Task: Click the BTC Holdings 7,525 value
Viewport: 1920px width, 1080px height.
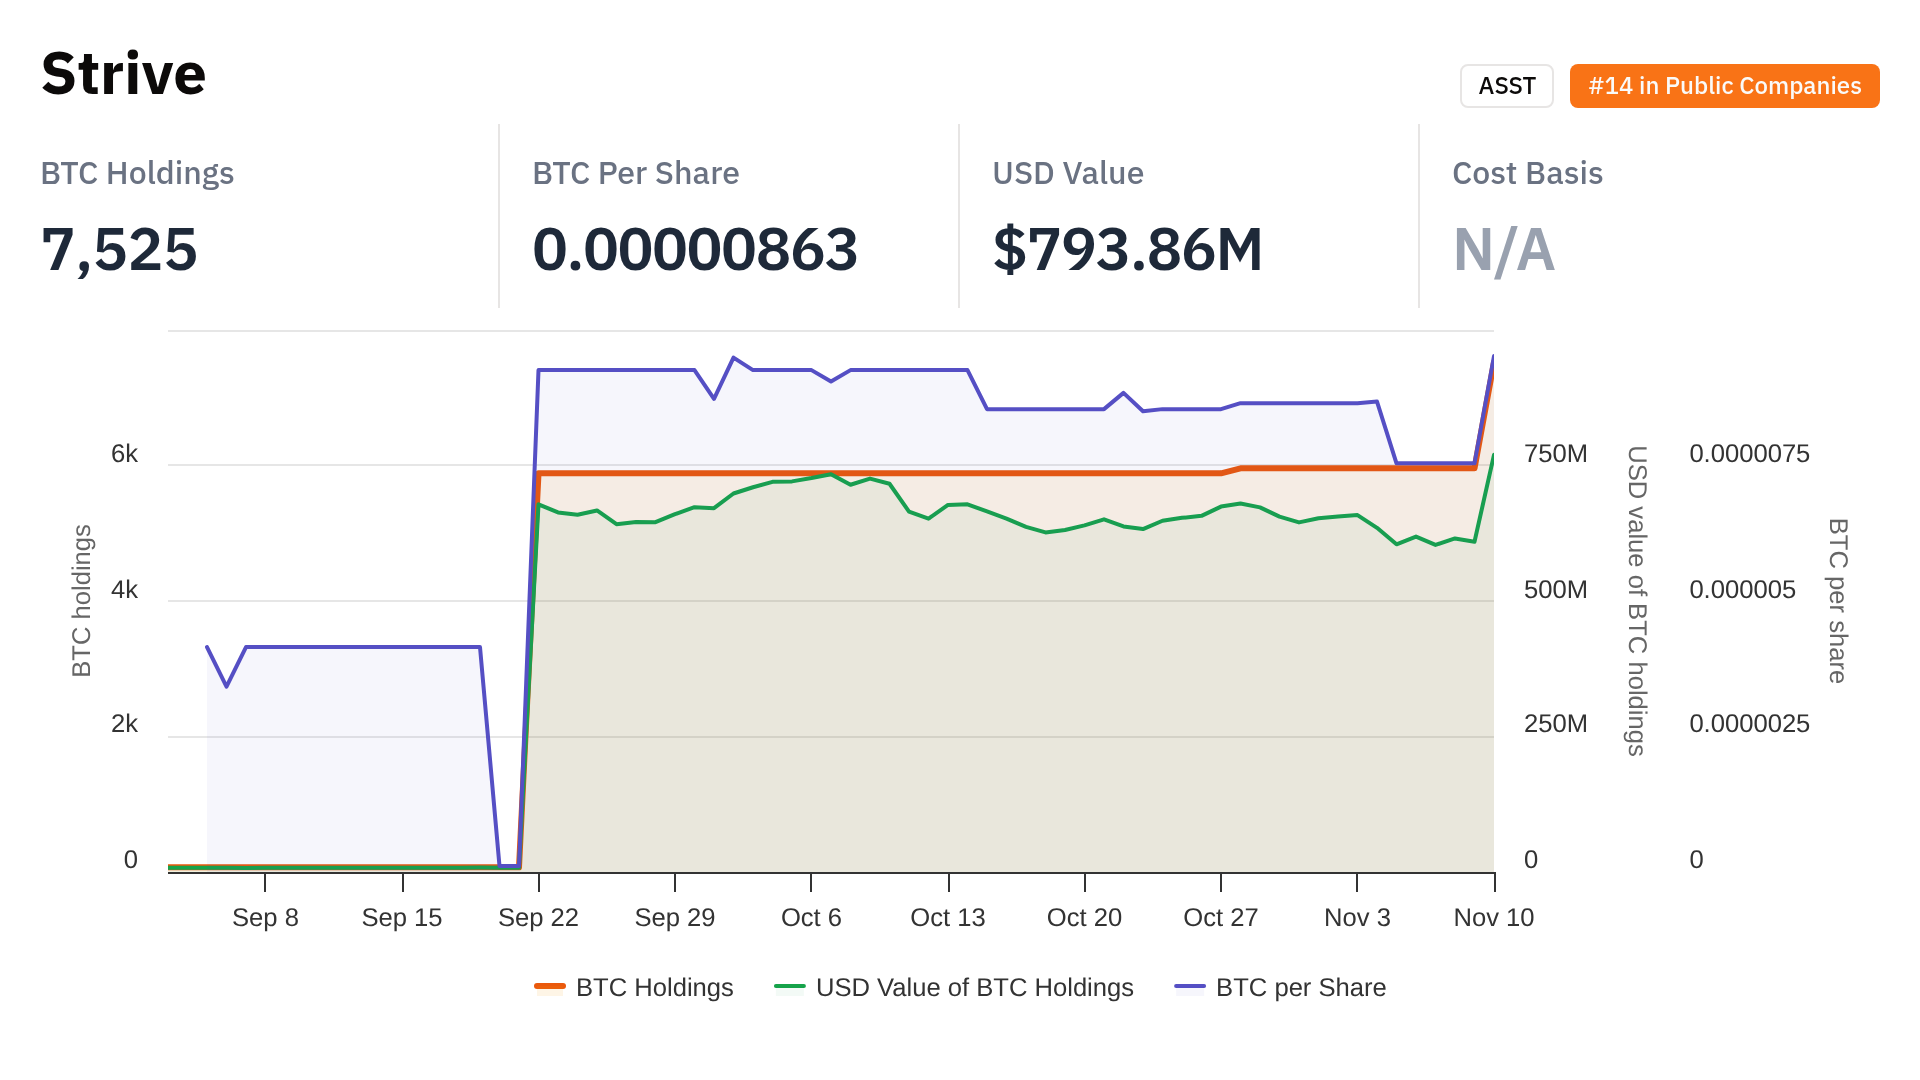Action: 120,250
